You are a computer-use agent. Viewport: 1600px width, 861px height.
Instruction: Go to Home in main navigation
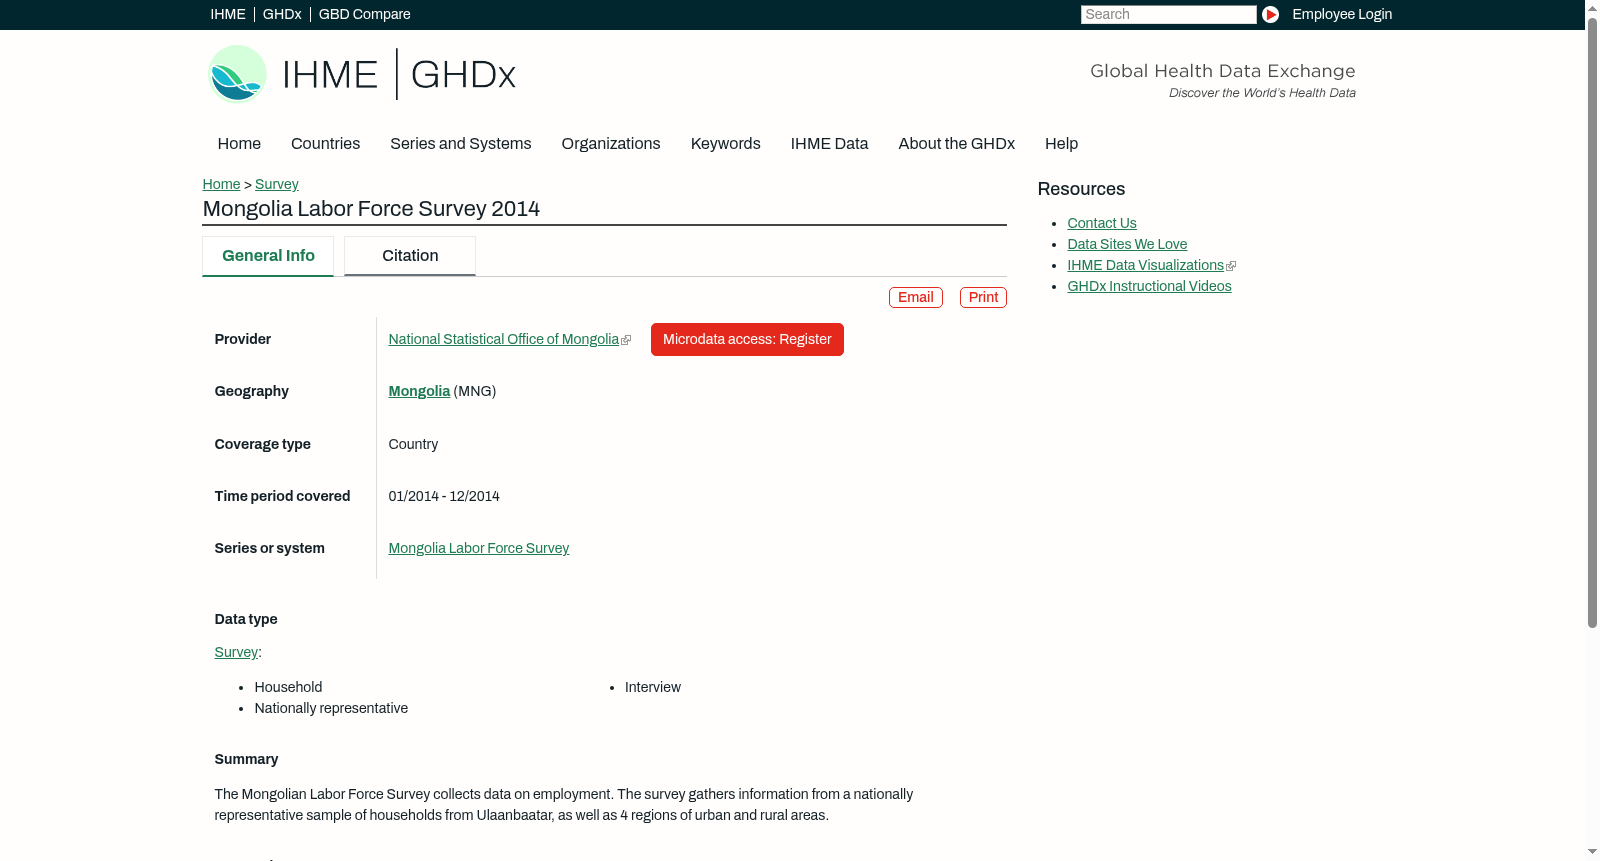click(239, 144)
